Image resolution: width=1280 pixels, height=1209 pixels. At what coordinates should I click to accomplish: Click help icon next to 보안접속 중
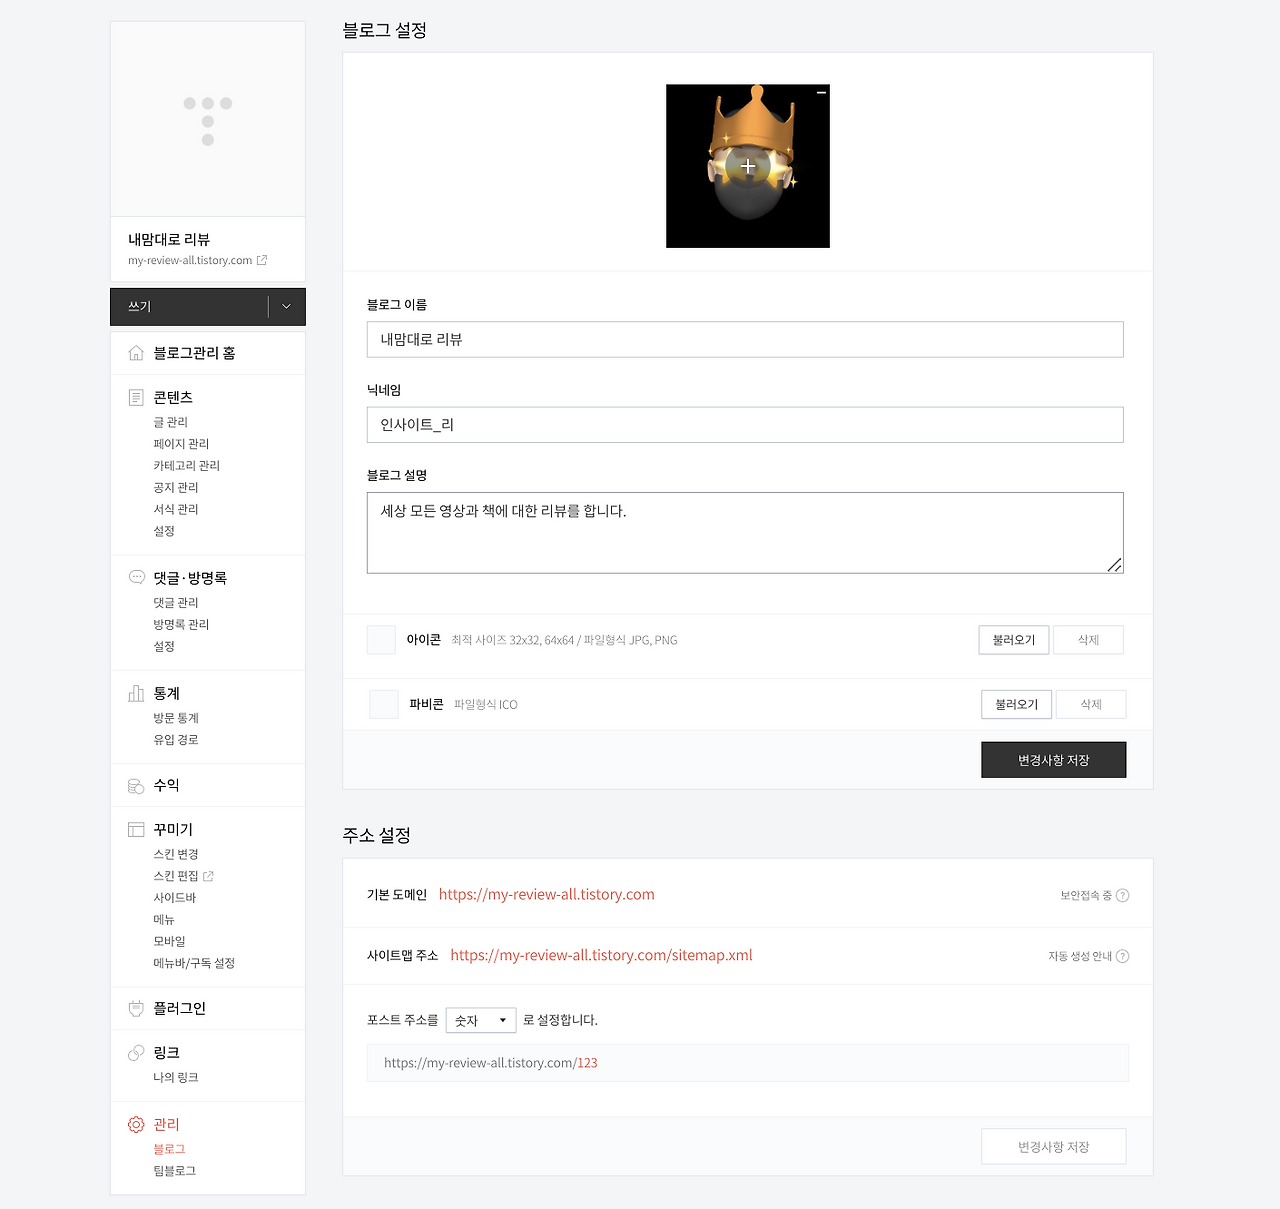[1122, 895]
